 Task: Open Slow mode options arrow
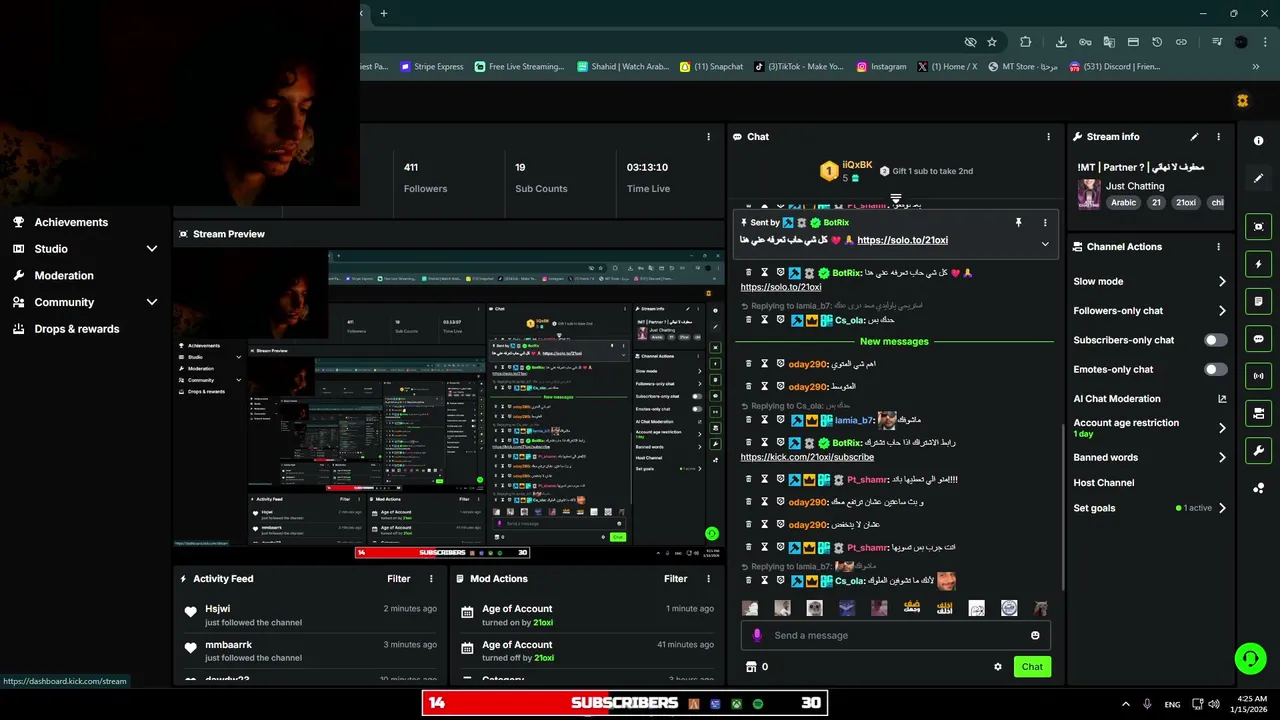(x=1222, y=282)
